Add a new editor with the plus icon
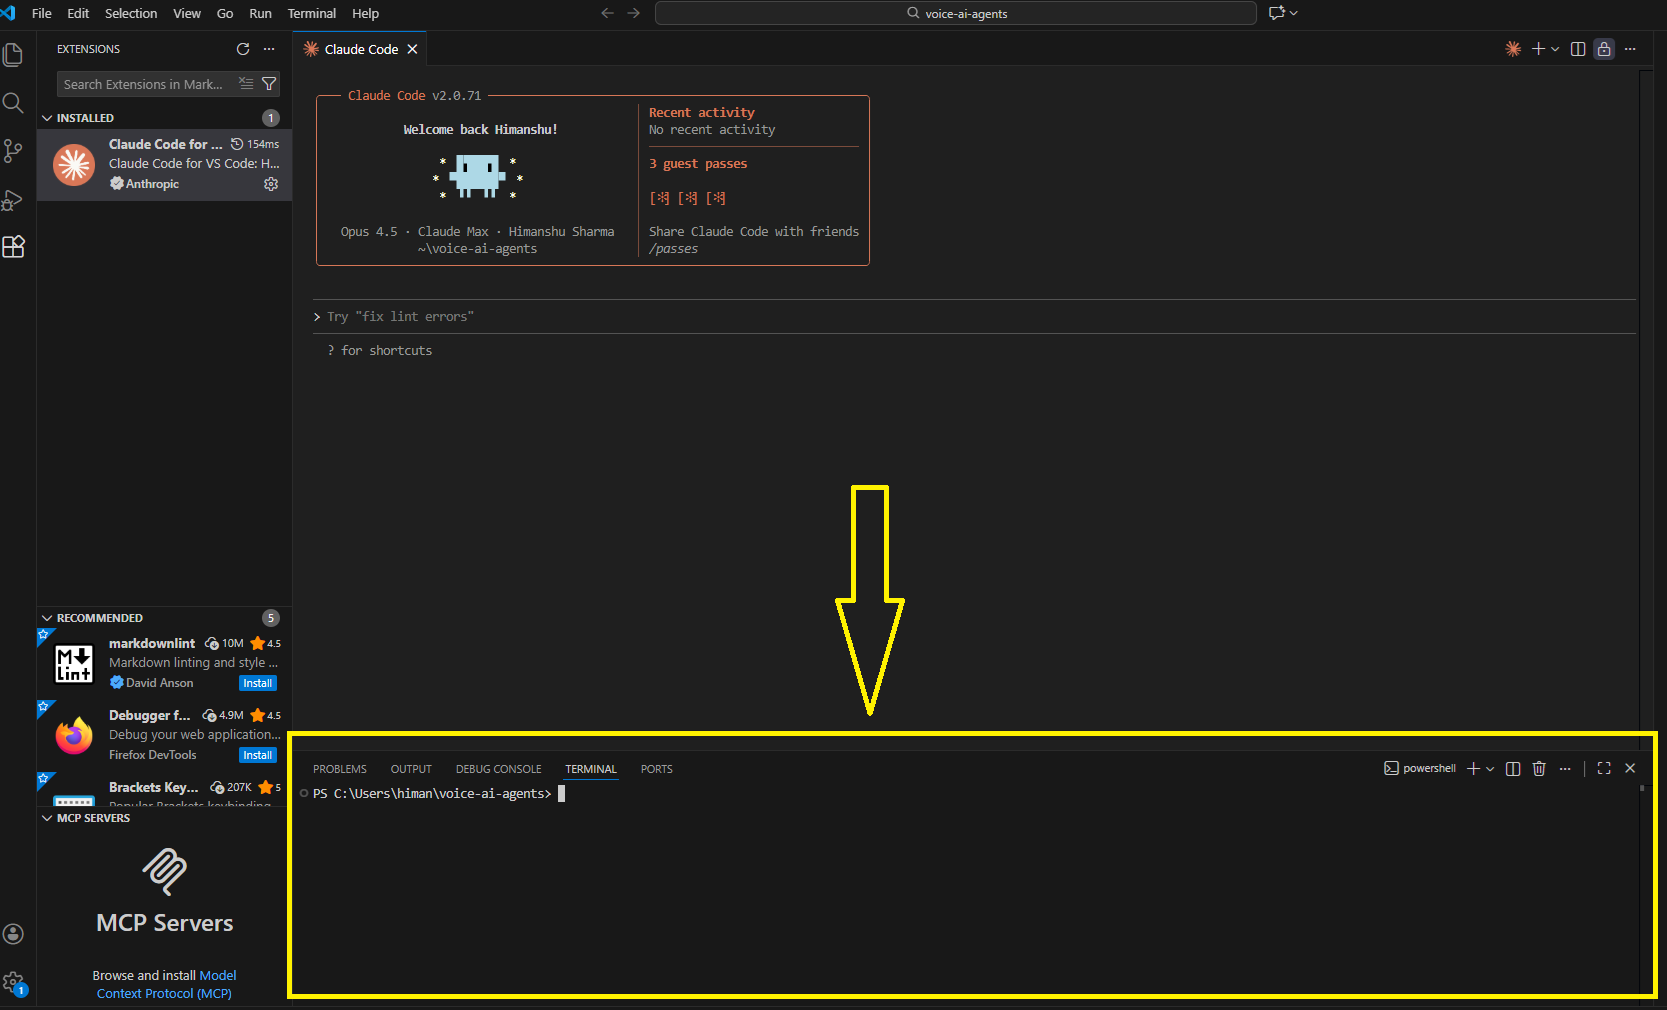The height and width of the screenshot is (1010, 1667). [x=1539, y=49]
